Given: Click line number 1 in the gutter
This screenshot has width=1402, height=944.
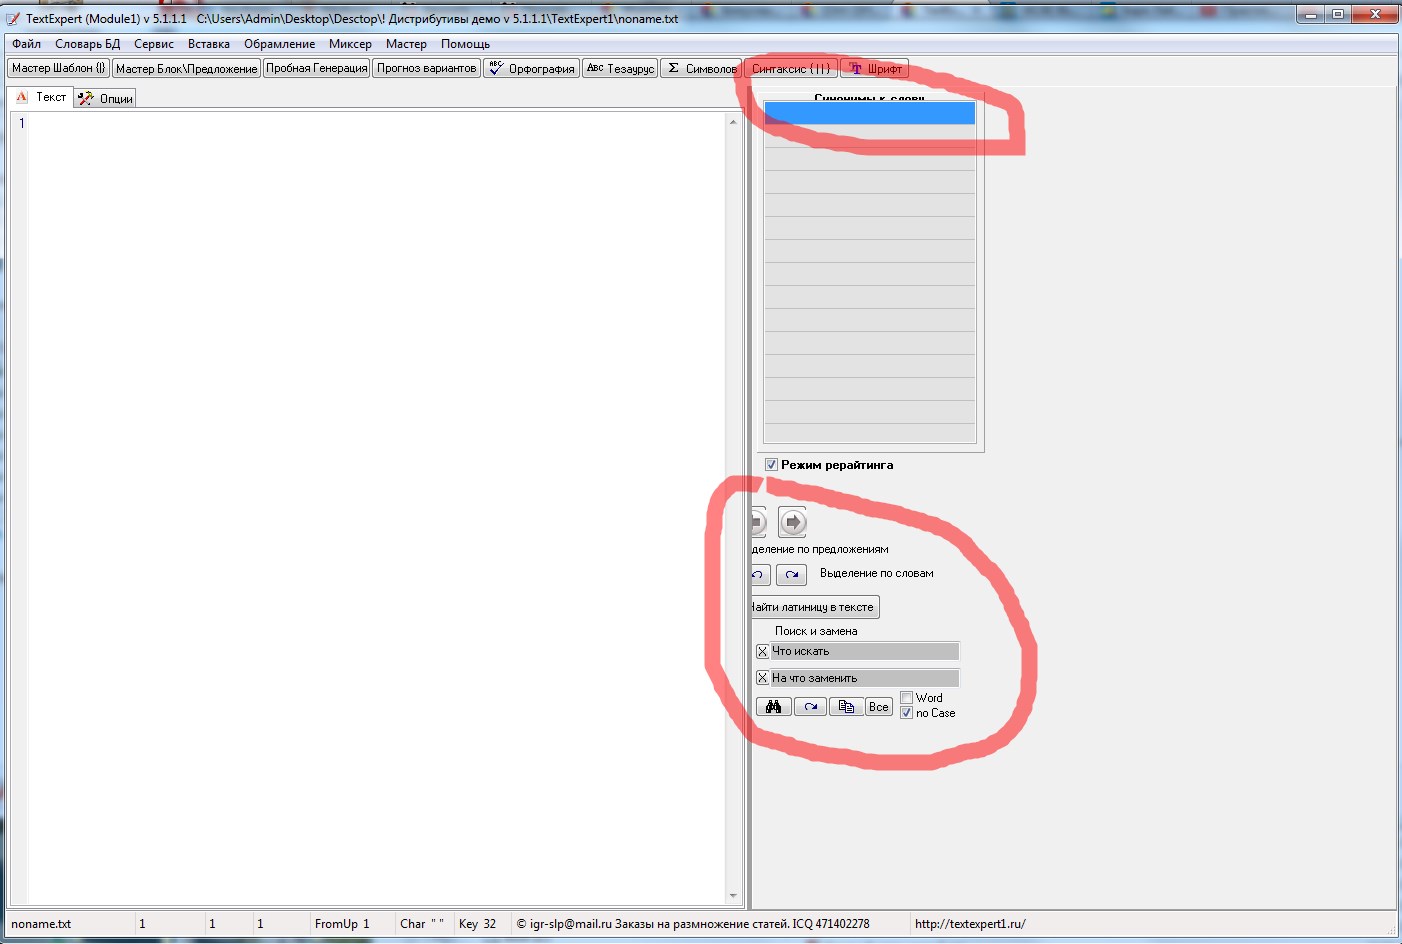Looking at the screenshot, I should pos(21,123).
